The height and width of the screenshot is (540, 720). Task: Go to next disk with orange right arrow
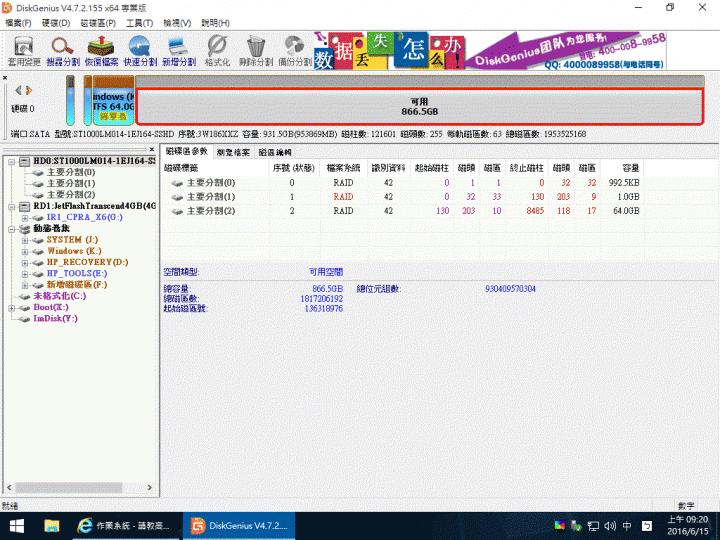[x=29, y=90]
